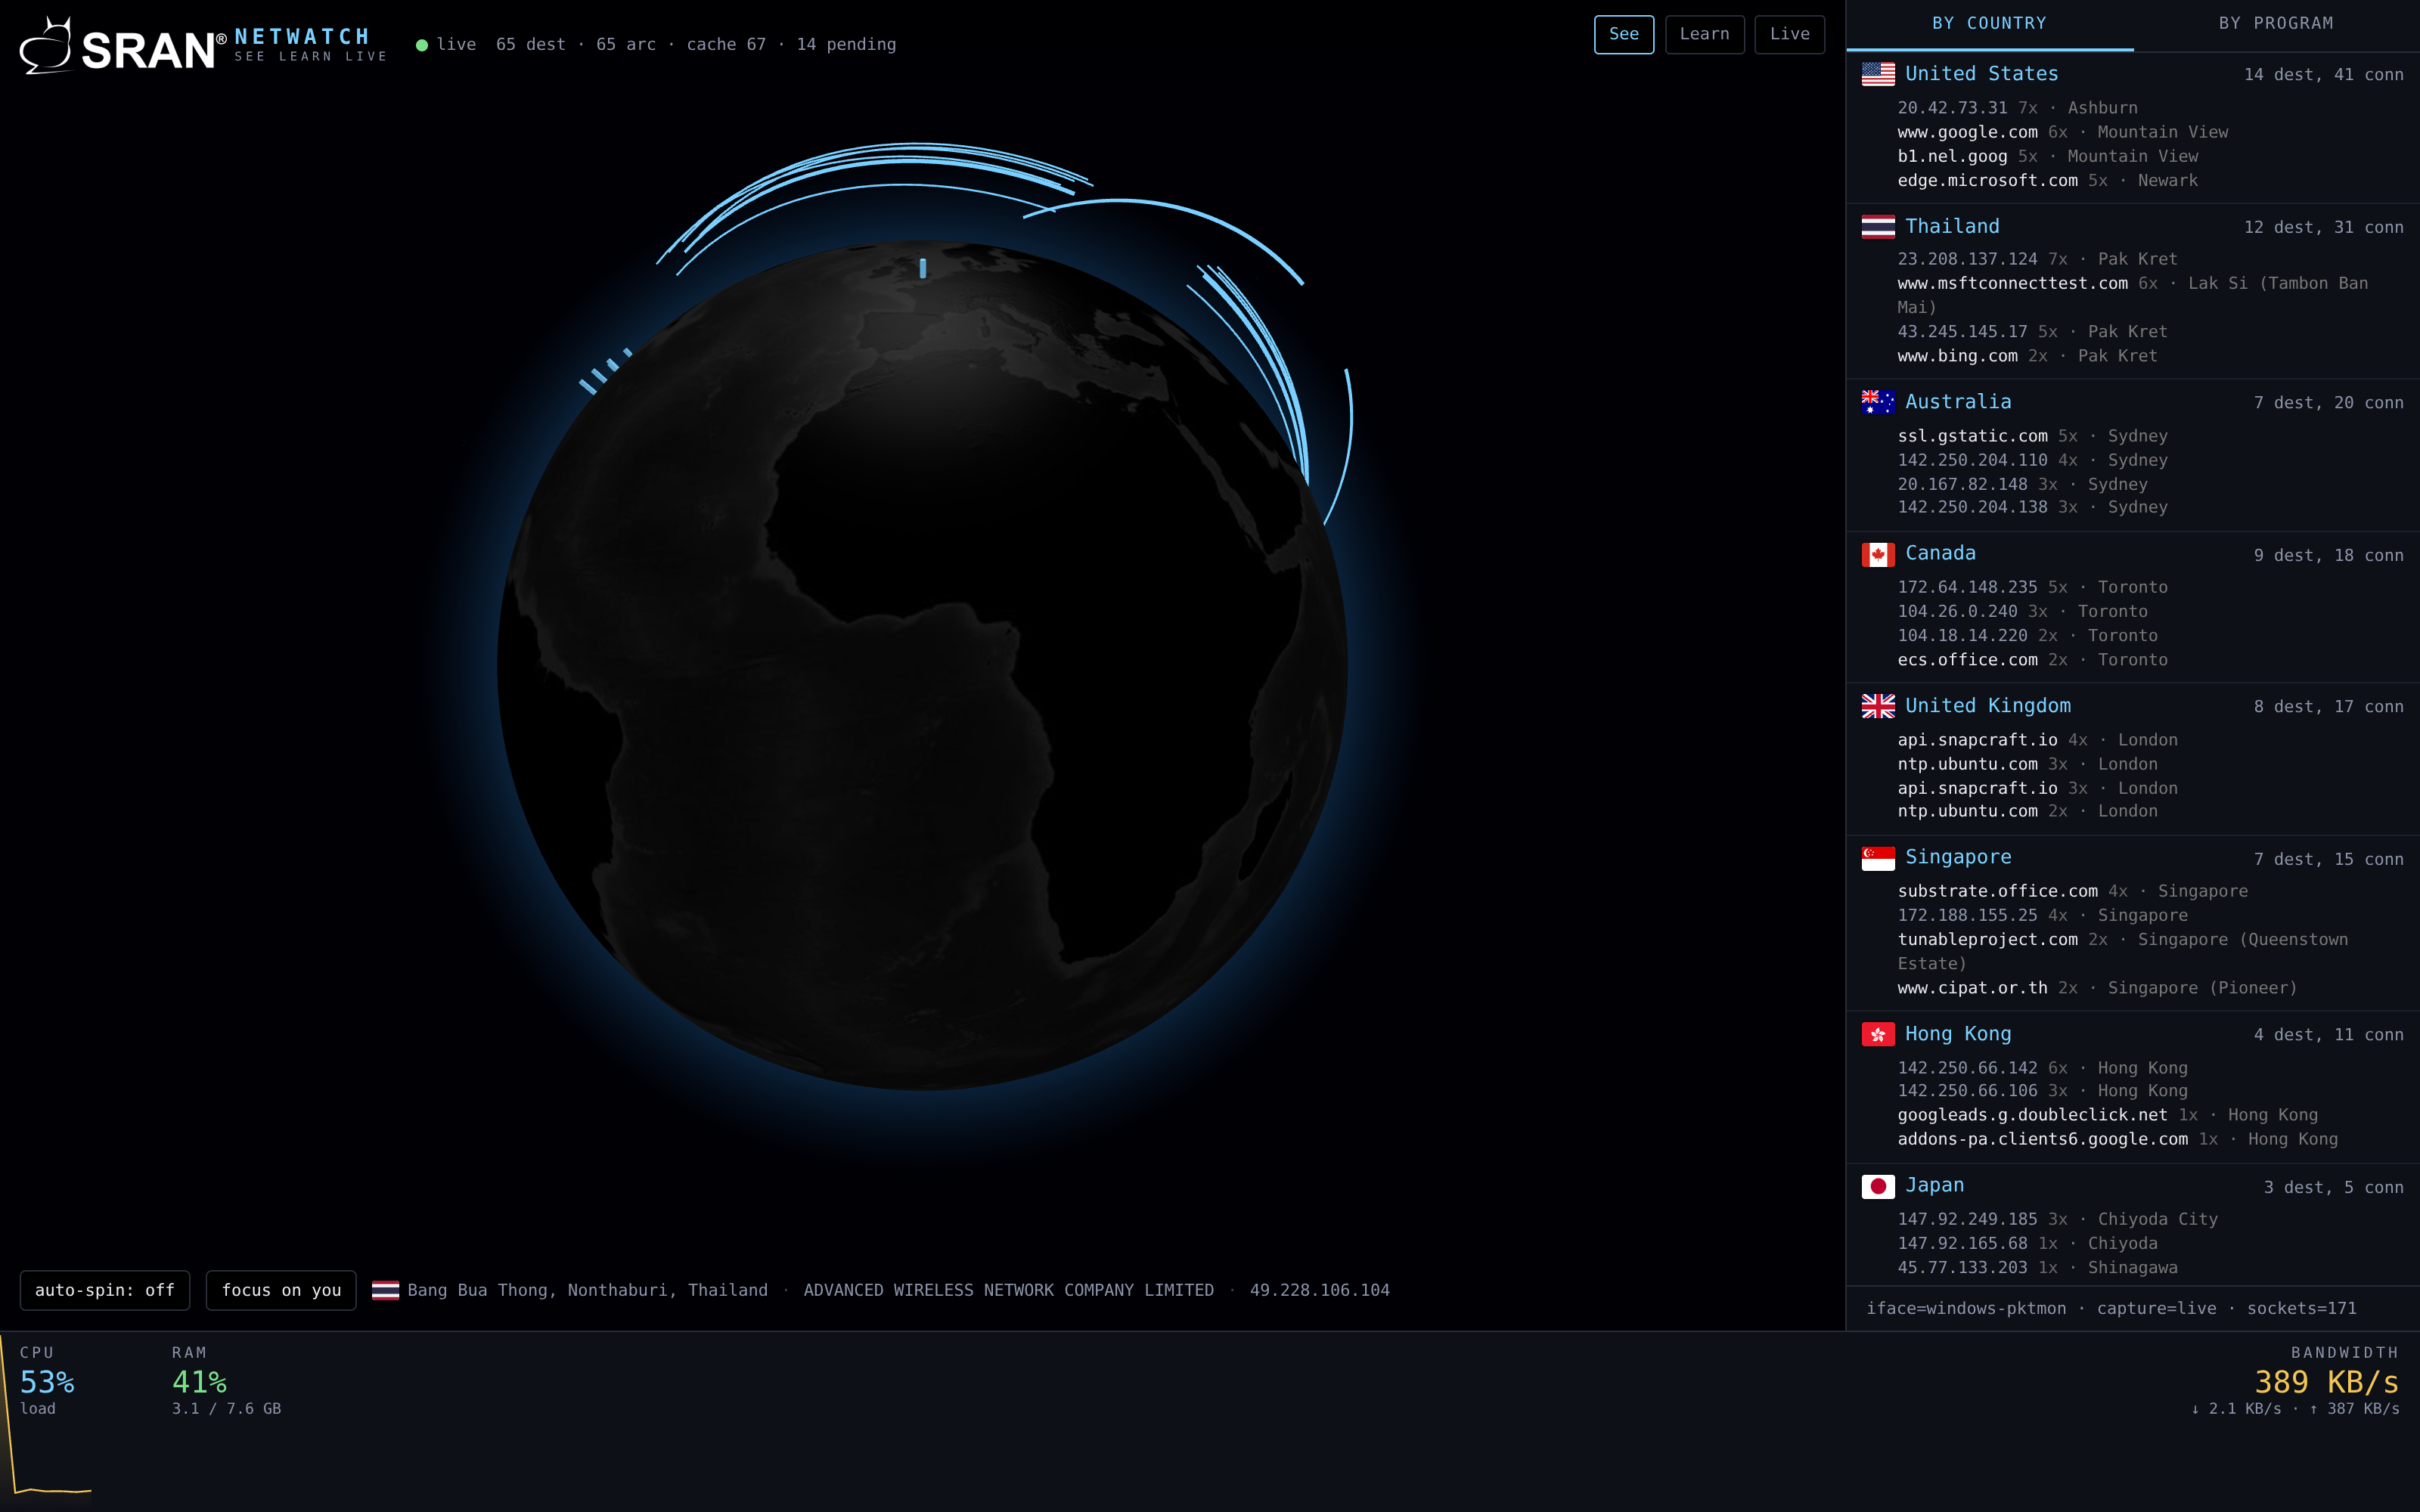Image resolution: width=2420 pixels, height=1512 pixels.
Task: Select the Learn mode button
Action: tap(1704, 34)
